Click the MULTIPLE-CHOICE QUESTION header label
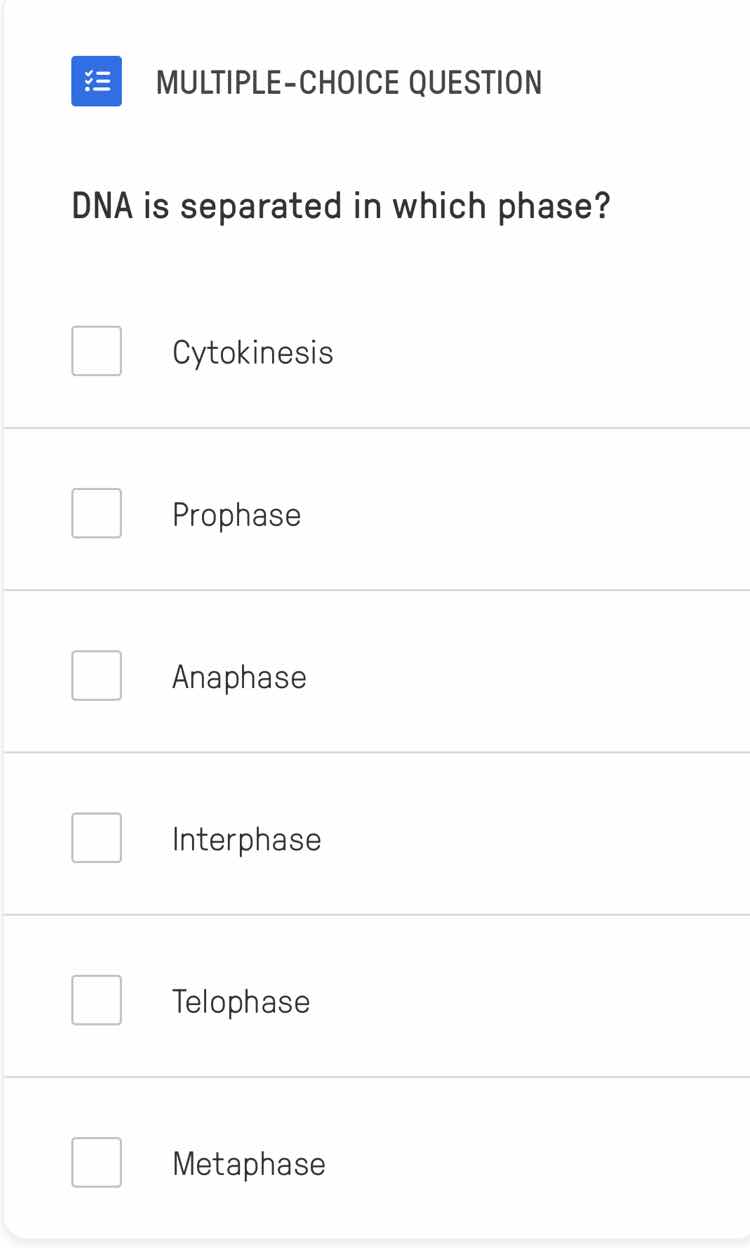Image resolution: width=750 pixels, height=1248 pixels. 348,83
